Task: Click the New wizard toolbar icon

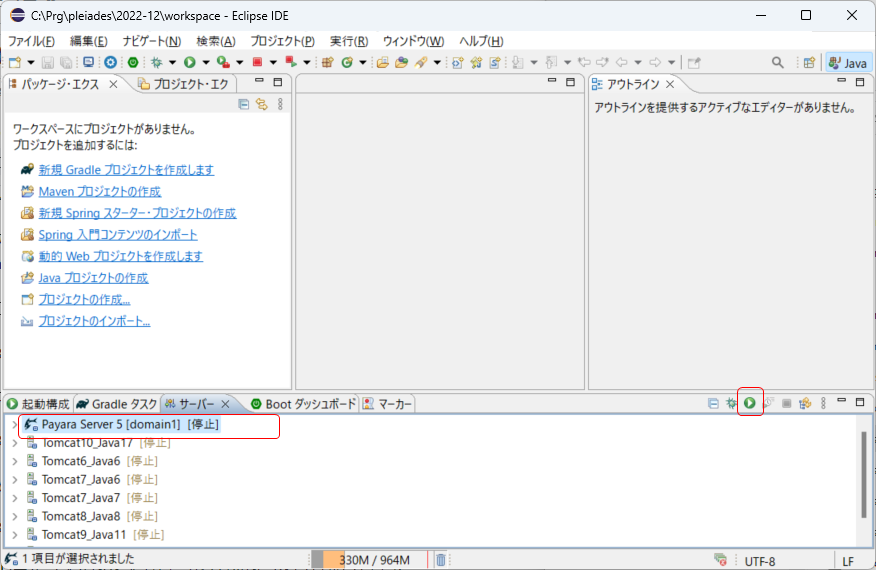Action: (15, 63)
